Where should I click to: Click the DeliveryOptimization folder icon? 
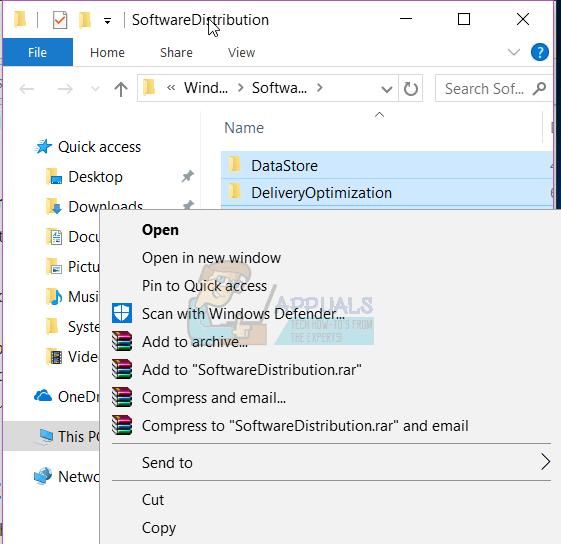point(235,191)
